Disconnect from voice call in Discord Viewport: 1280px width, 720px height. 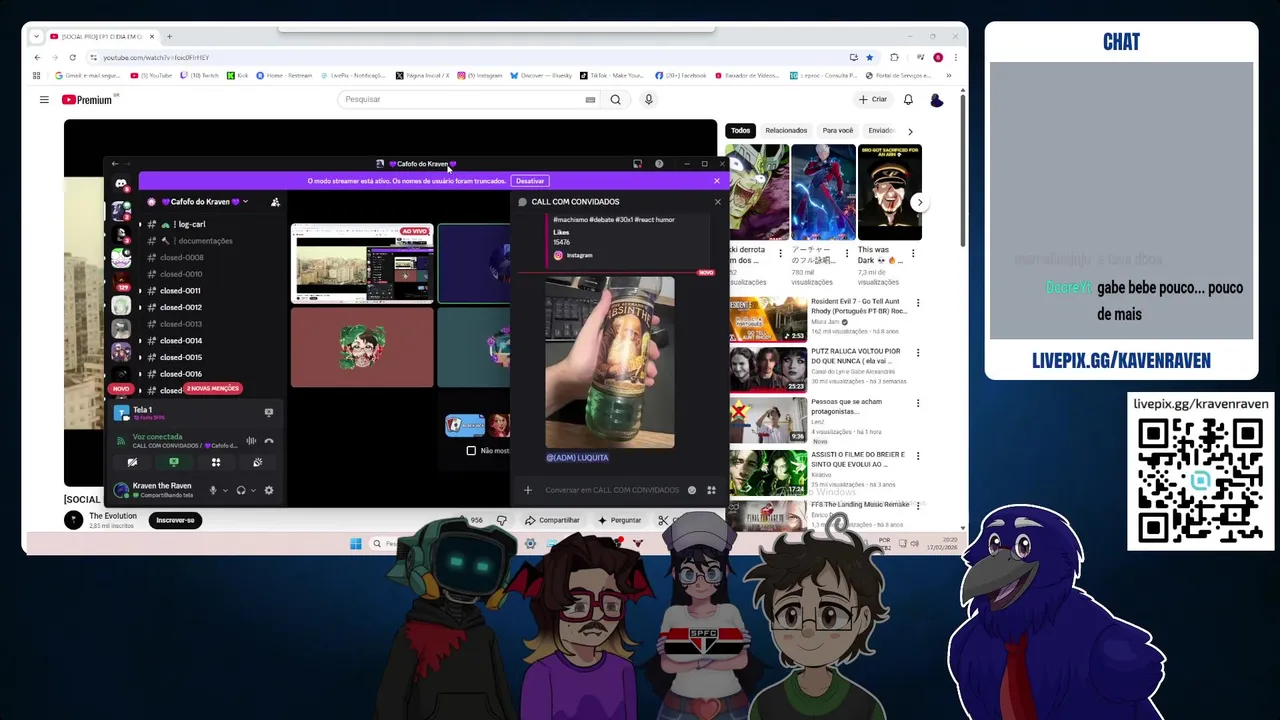(x=268, y=440)
